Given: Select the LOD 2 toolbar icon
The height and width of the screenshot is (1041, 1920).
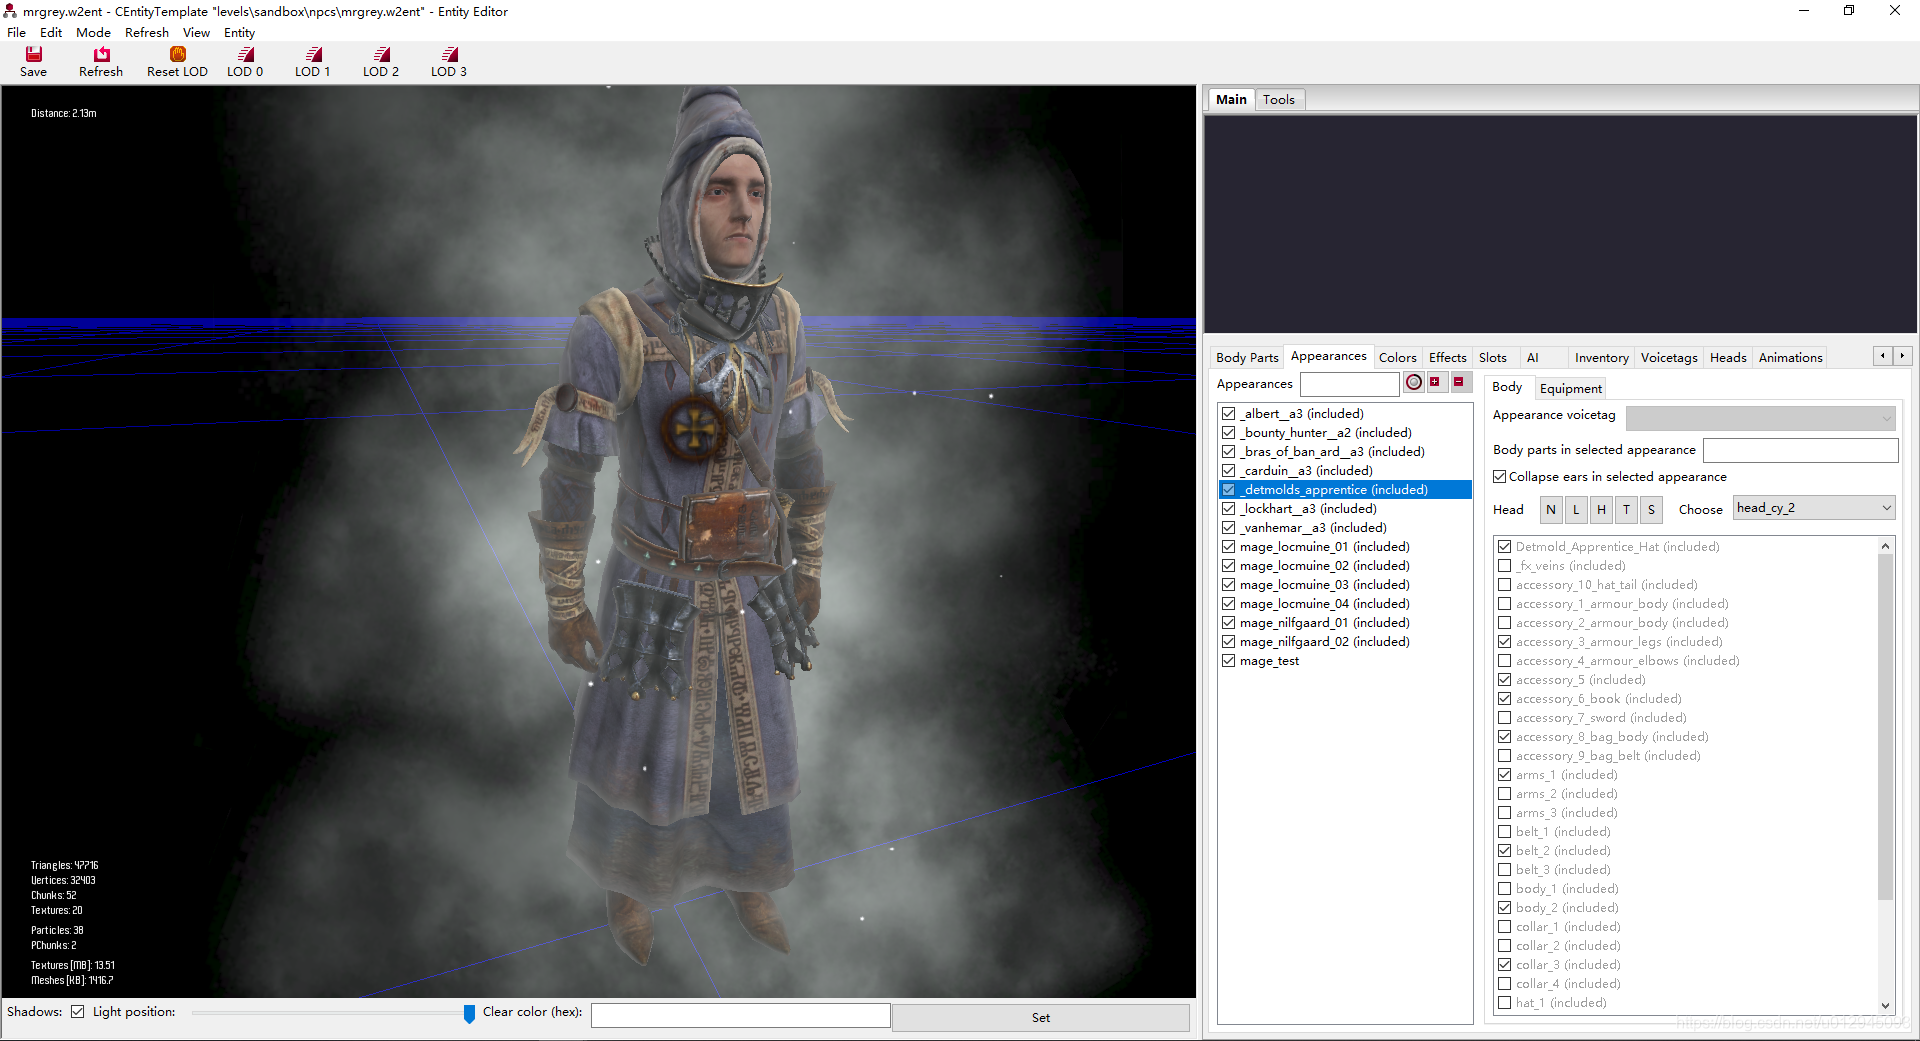Looking at the screenshot, I should 382,54.
